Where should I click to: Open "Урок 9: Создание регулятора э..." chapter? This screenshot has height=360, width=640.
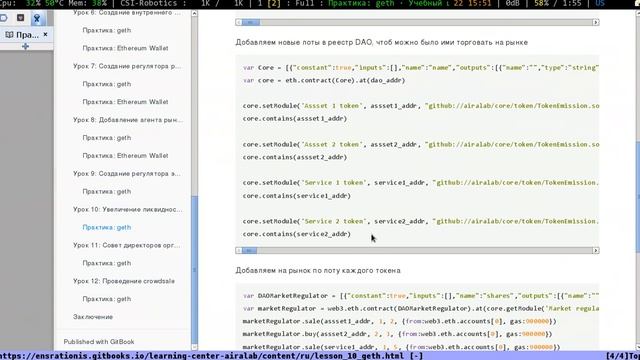click(x=127, y=174)
